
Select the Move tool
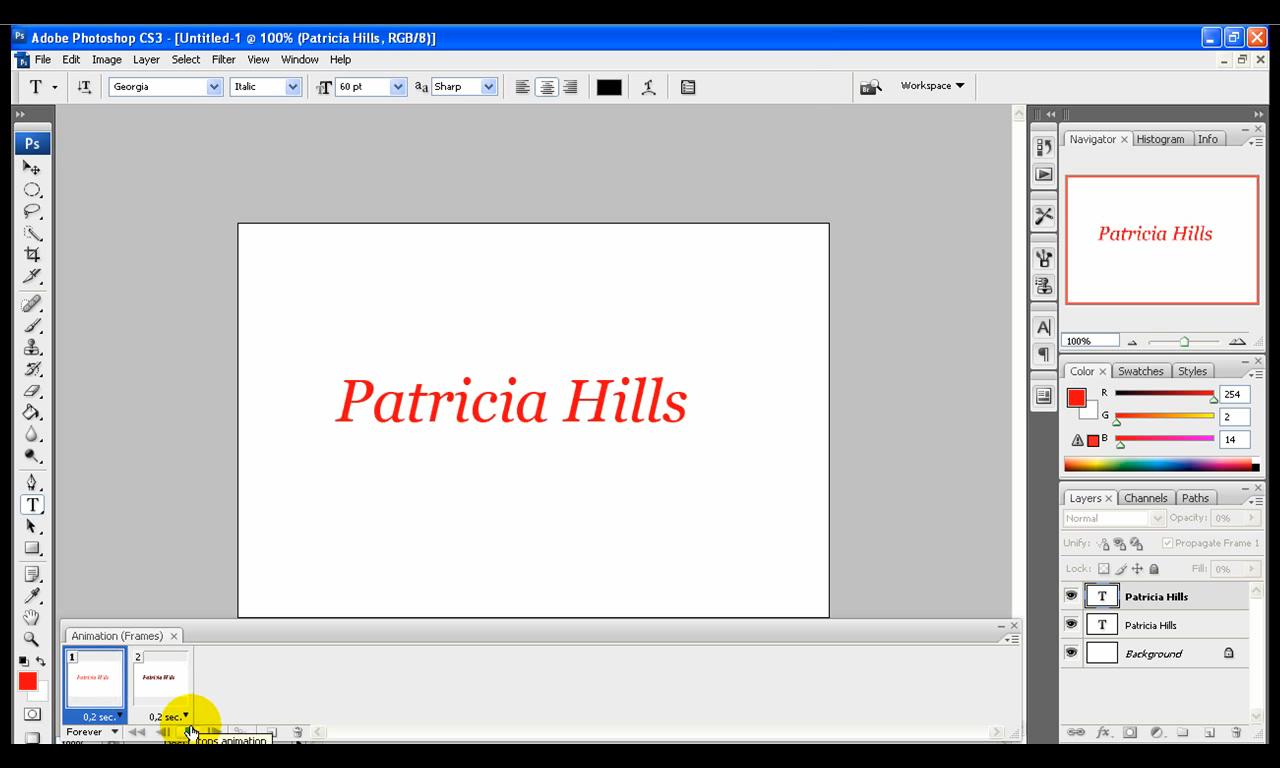pos(32,168)
